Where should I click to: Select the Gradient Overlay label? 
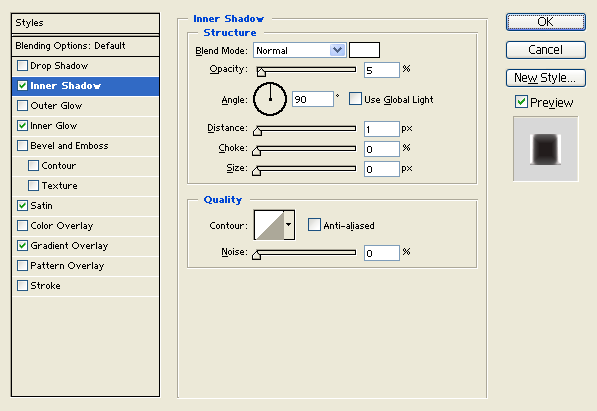(69, 246)
